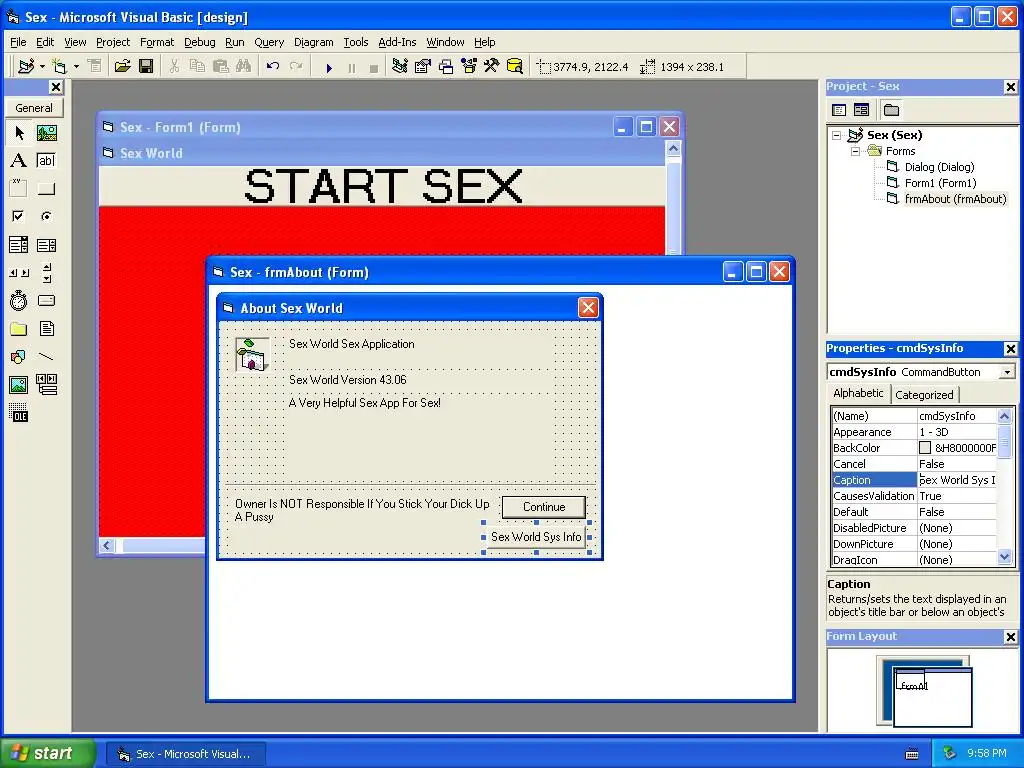This screenshot has width=1024, height=768.
Task: Open the Object Browser toolbar icon
Action: point(469,66)
